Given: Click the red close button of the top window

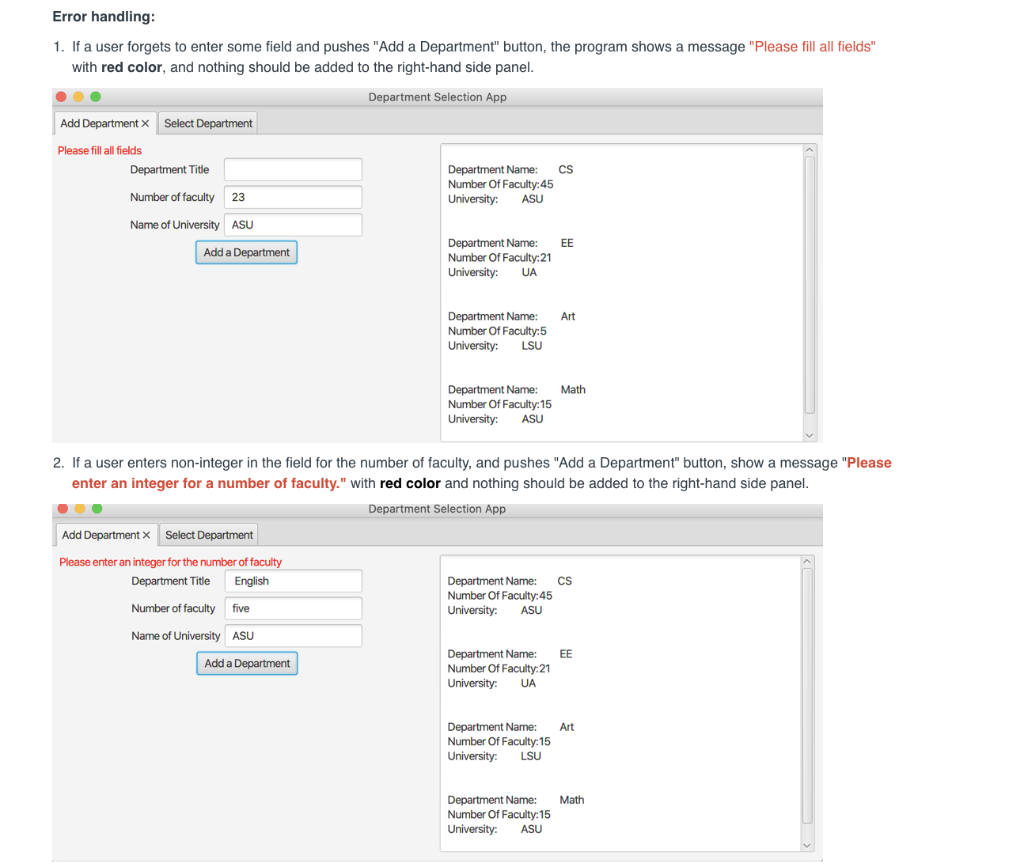Looking at the screenshot, I should (x=61, y=97).
